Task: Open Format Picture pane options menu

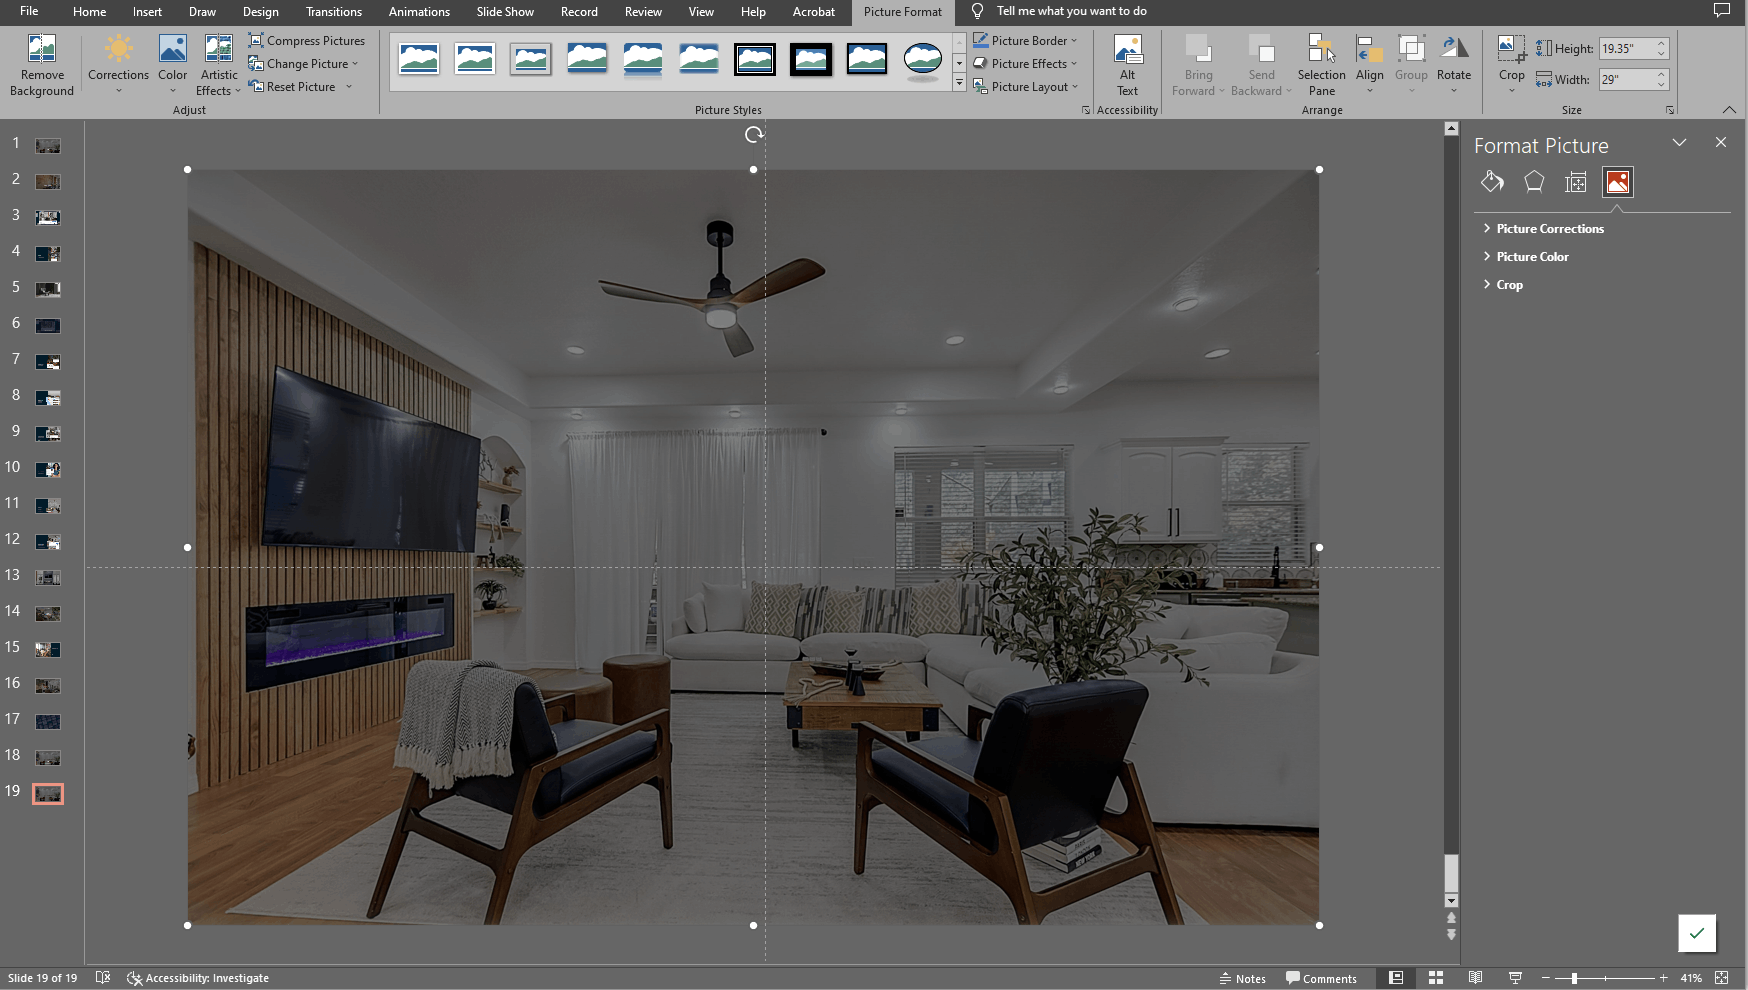Action: (x=1679, y=143)
